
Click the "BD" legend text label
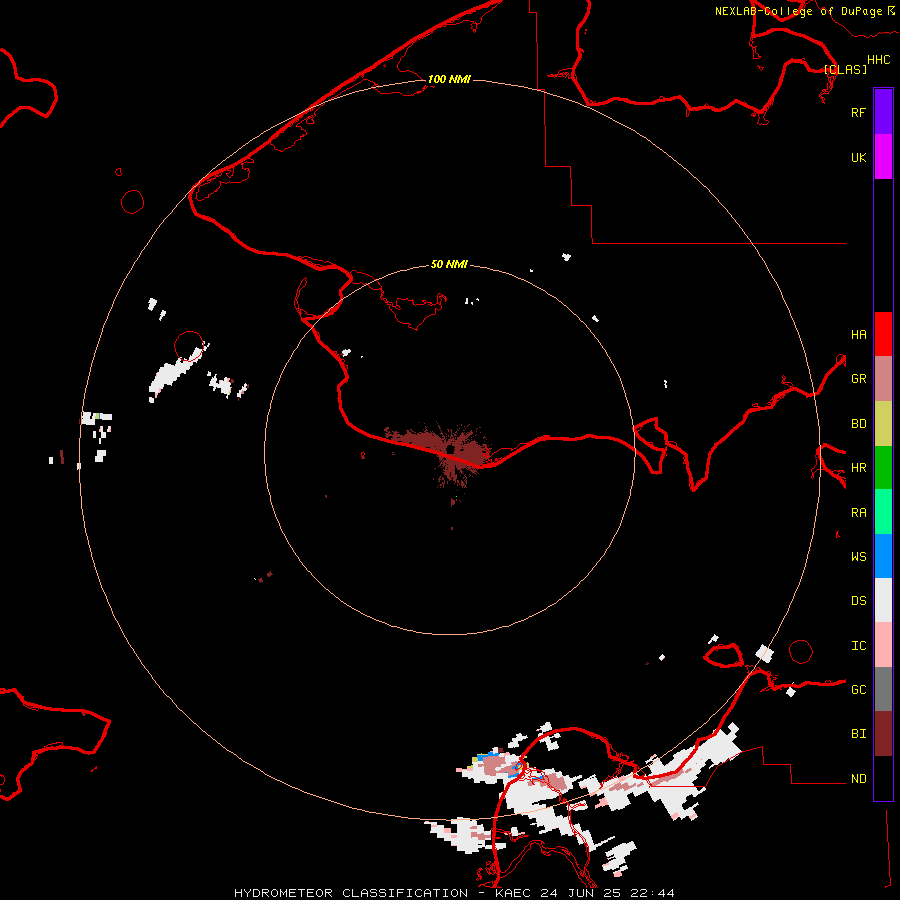pyautogui.click(x=858, y=424)
